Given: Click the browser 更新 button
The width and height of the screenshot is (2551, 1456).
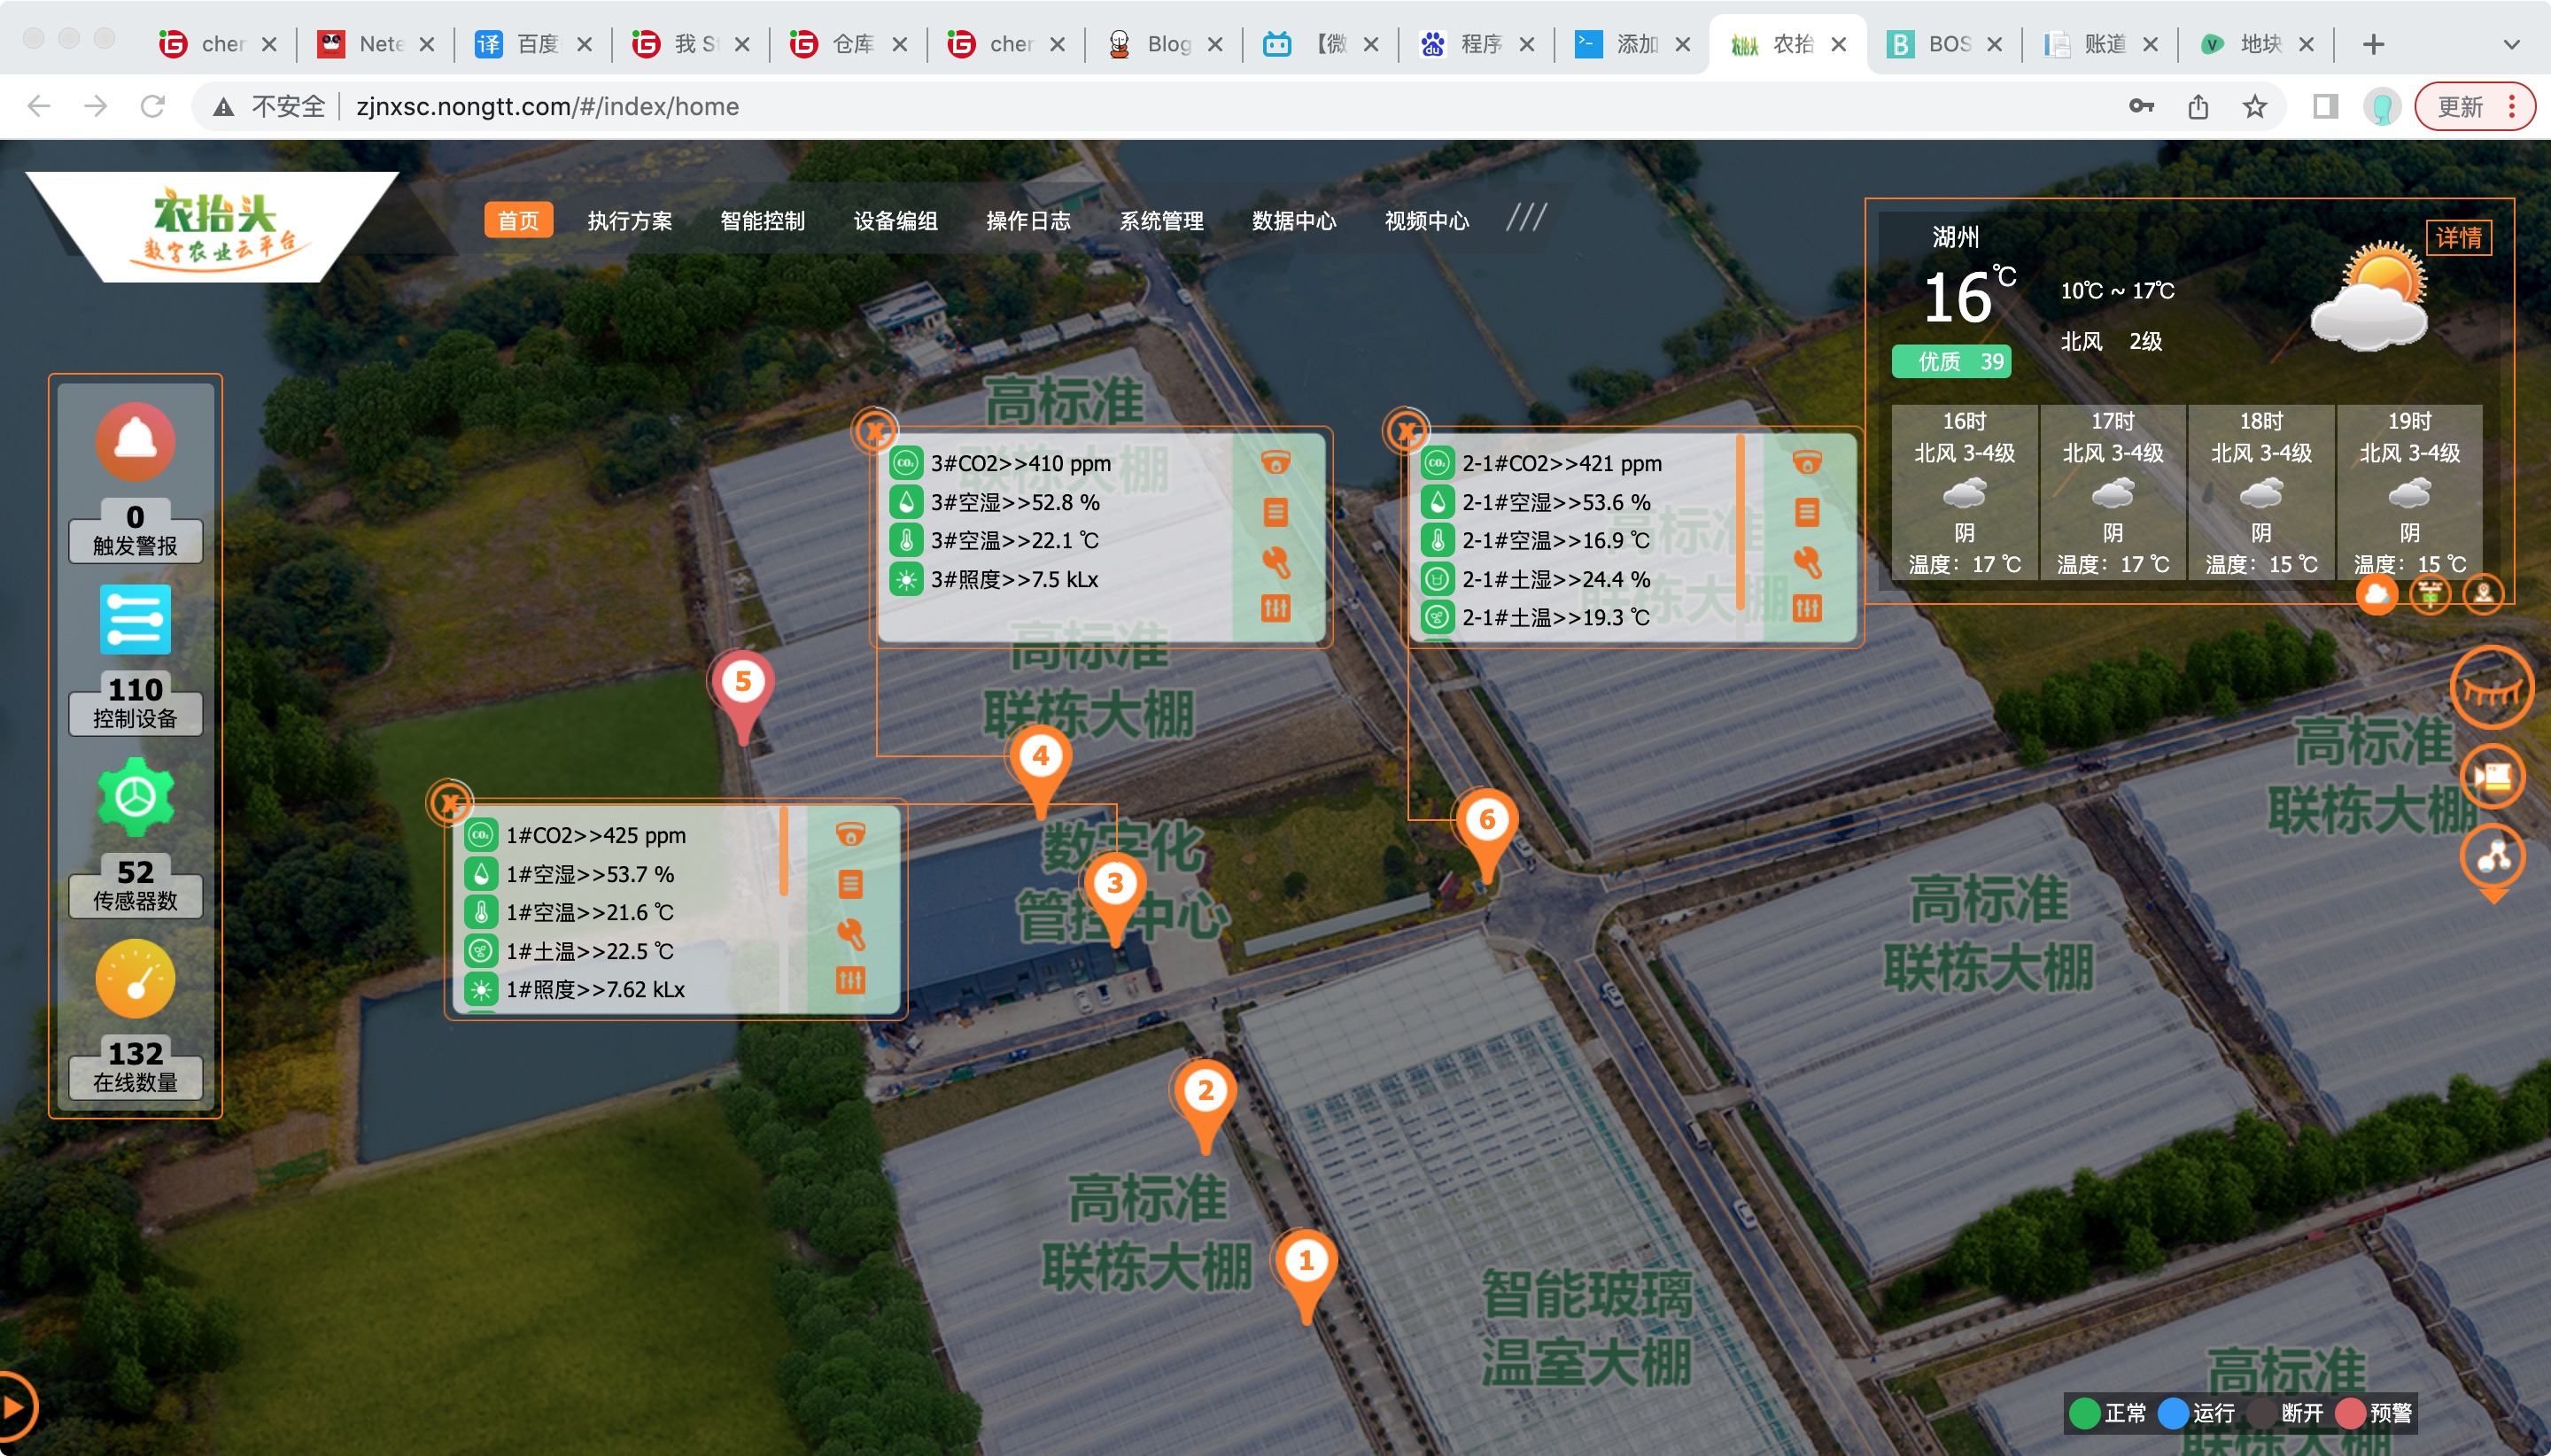Looking at the screenshot, I should 2474,106.
